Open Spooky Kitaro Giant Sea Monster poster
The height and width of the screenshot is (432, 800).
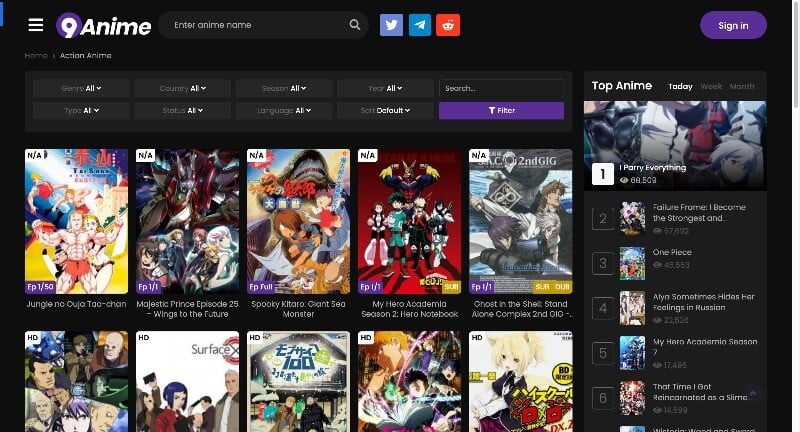tap(298, 221)
